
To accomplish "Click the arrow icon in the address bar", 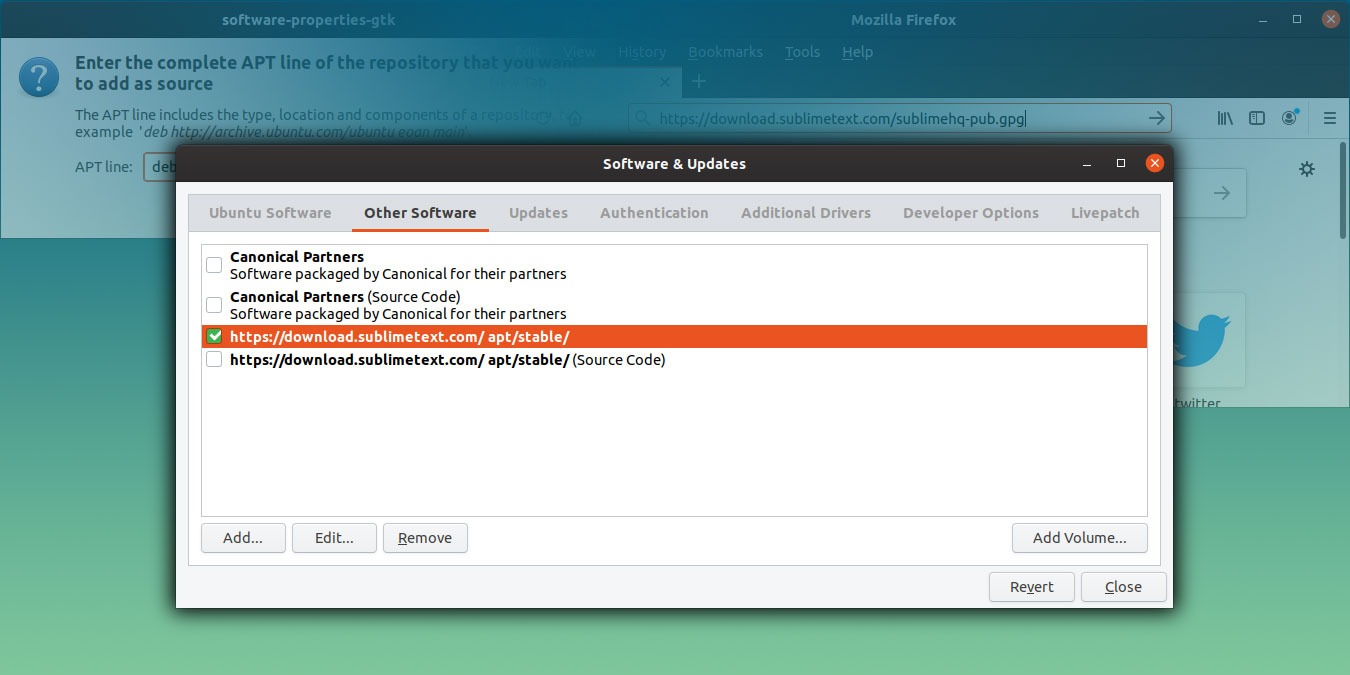I will click(1156, 117).
